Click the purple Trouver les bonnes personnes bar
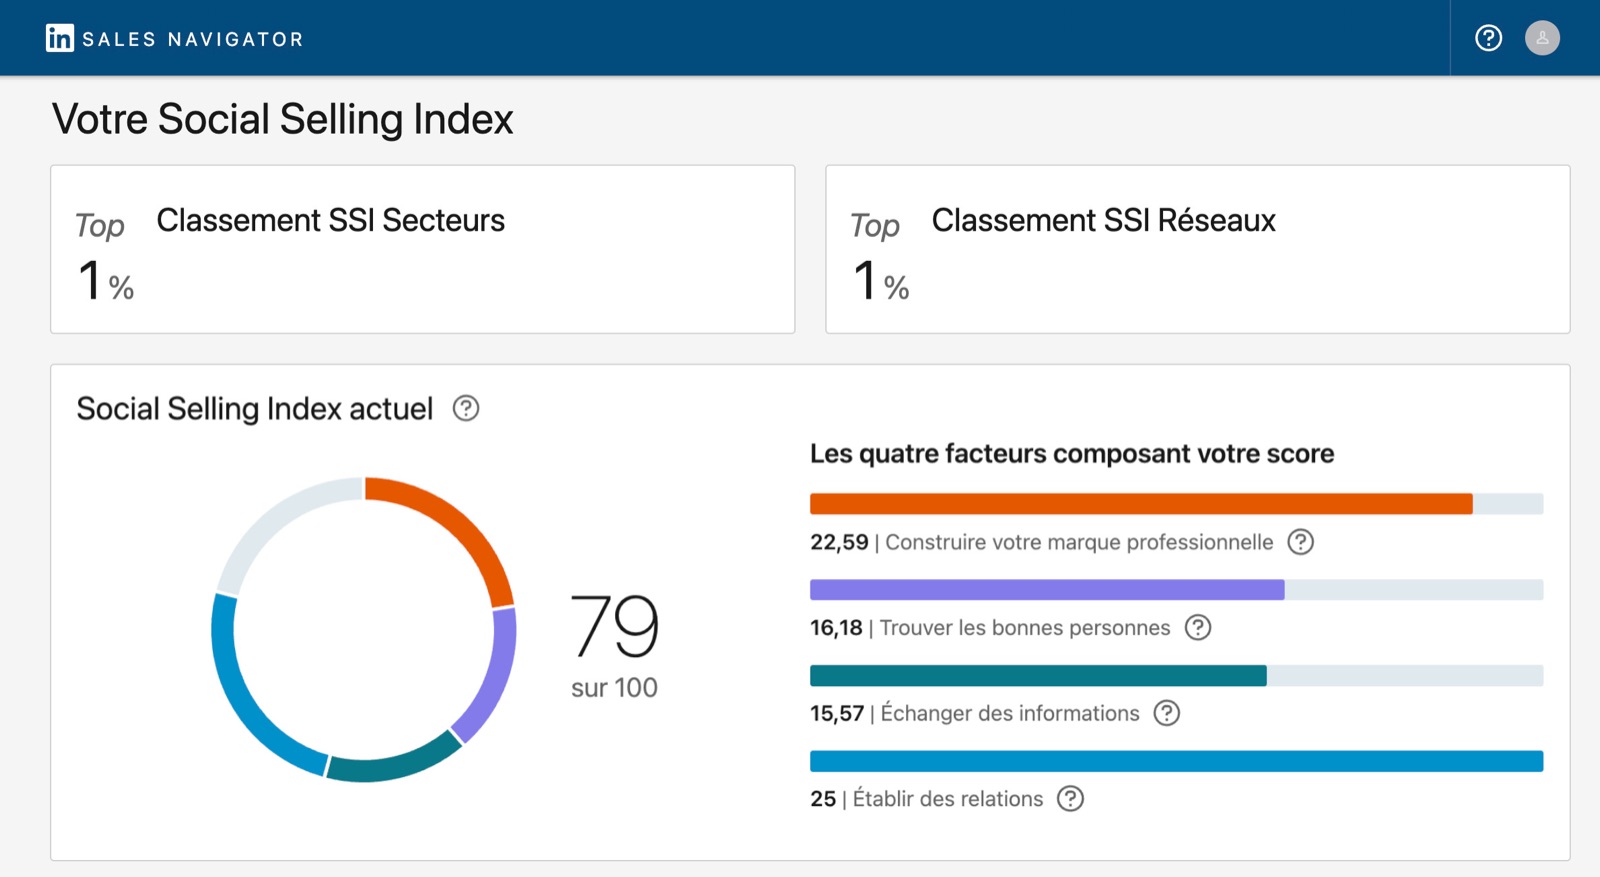 [1047, 590]
